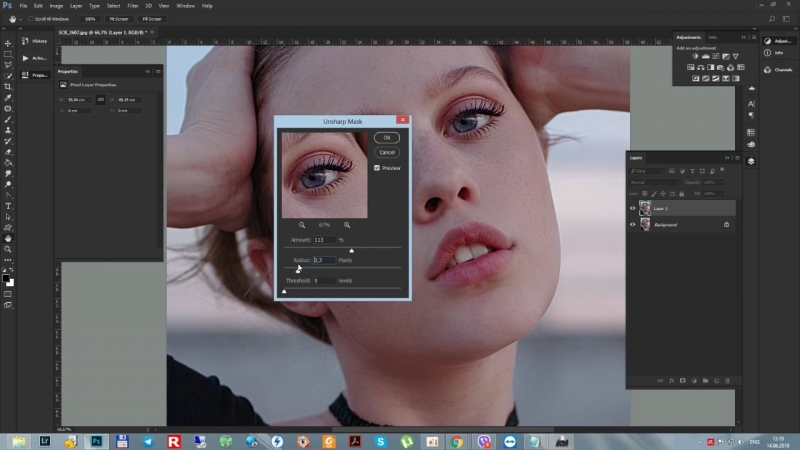Click OK in Unsharp Mask dialog
The width and height of the screenshot is (800, 450).
point(386,137)
